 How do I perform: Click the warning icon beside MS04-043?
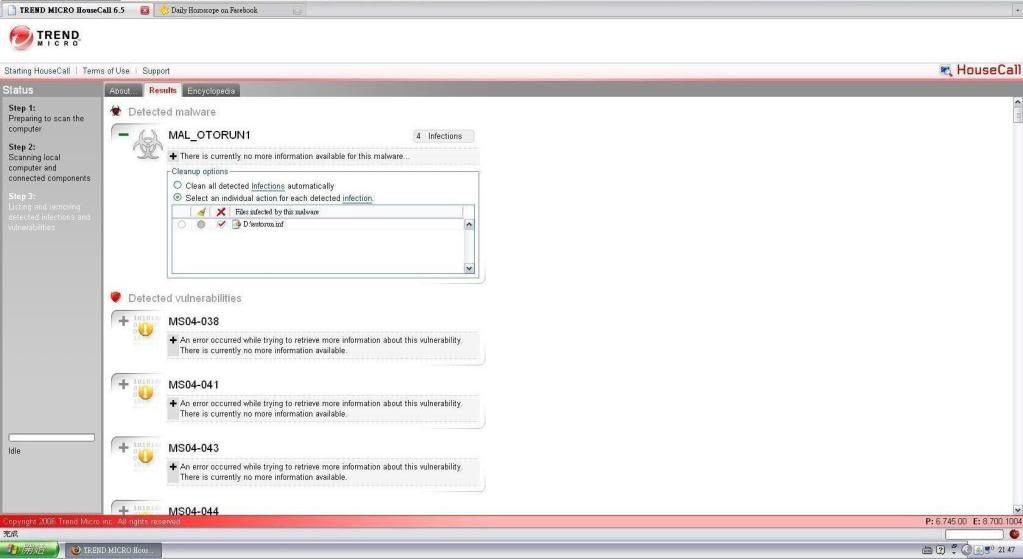(x=146, y=456)
